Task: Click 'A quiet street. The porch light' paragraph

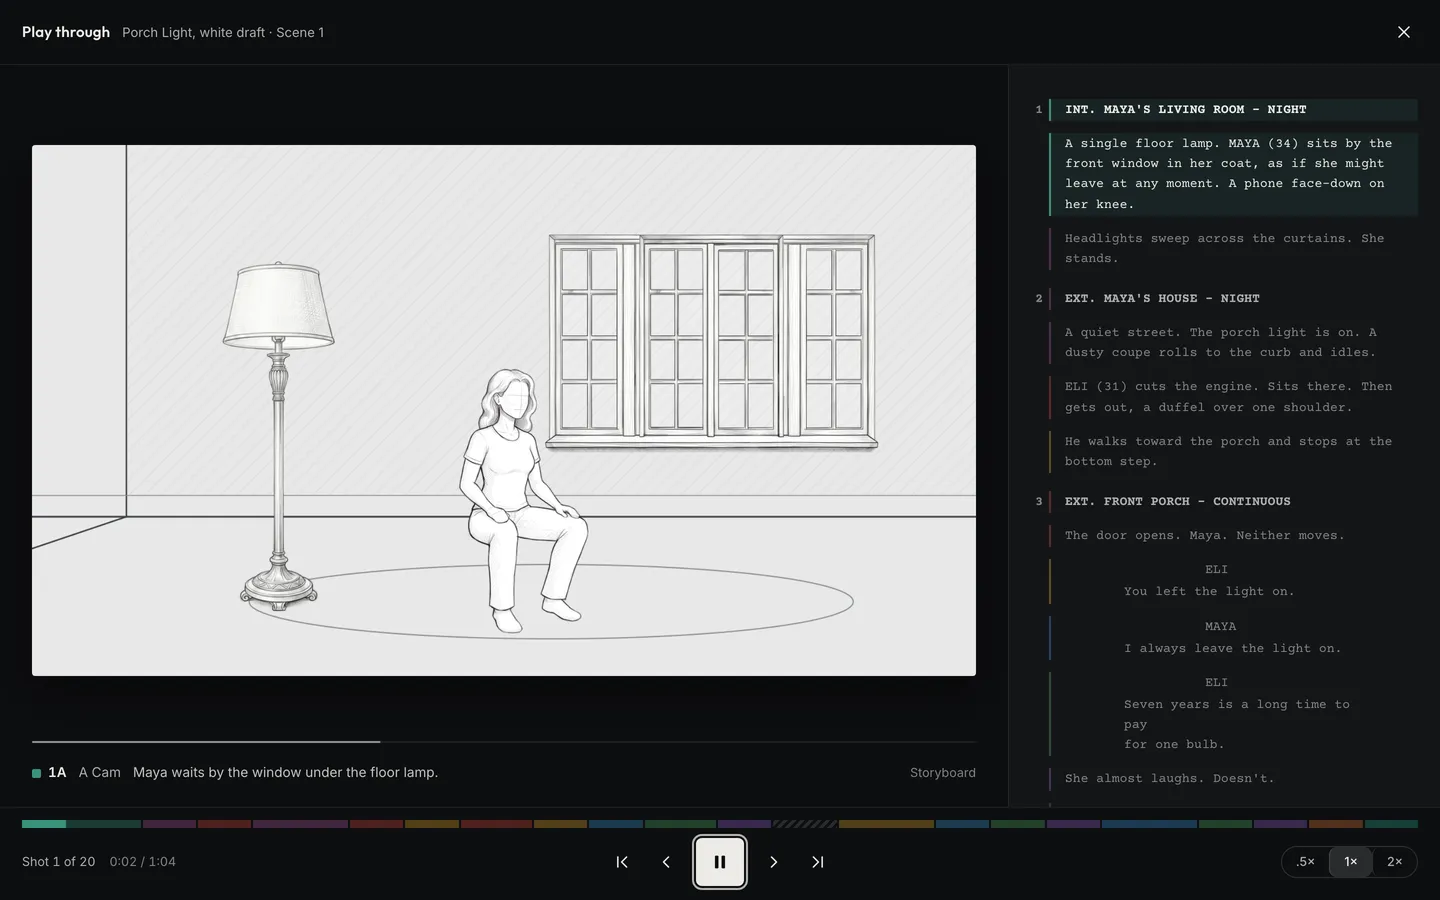Action: [1233, 342]
